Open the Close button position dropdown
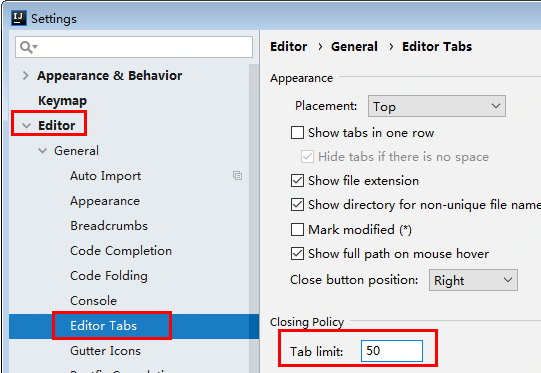 tap(473, 280)
